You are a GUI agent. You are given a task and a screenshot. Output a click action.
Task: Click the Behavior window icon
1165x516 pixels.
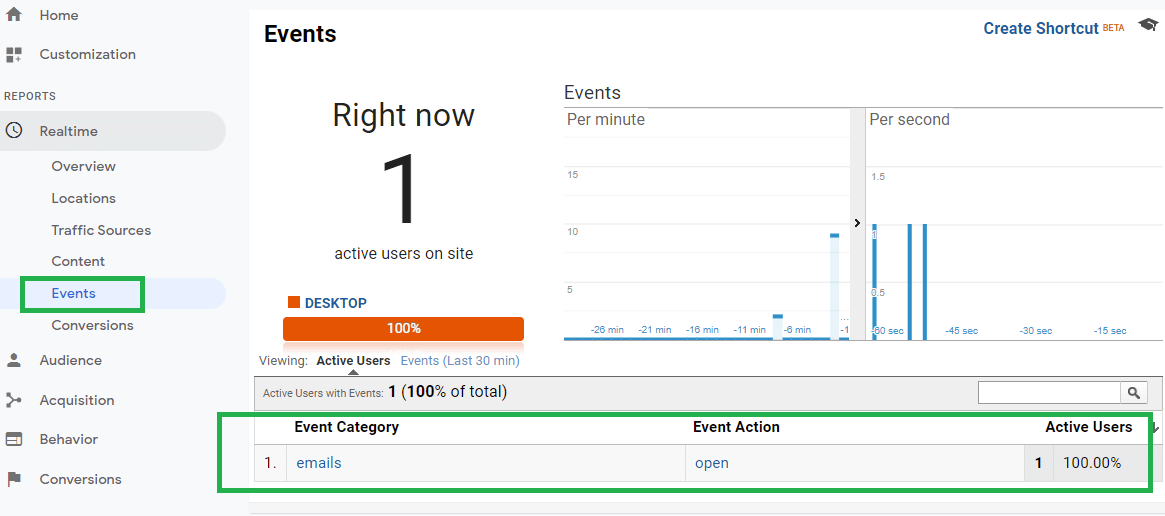pos(13,439)
